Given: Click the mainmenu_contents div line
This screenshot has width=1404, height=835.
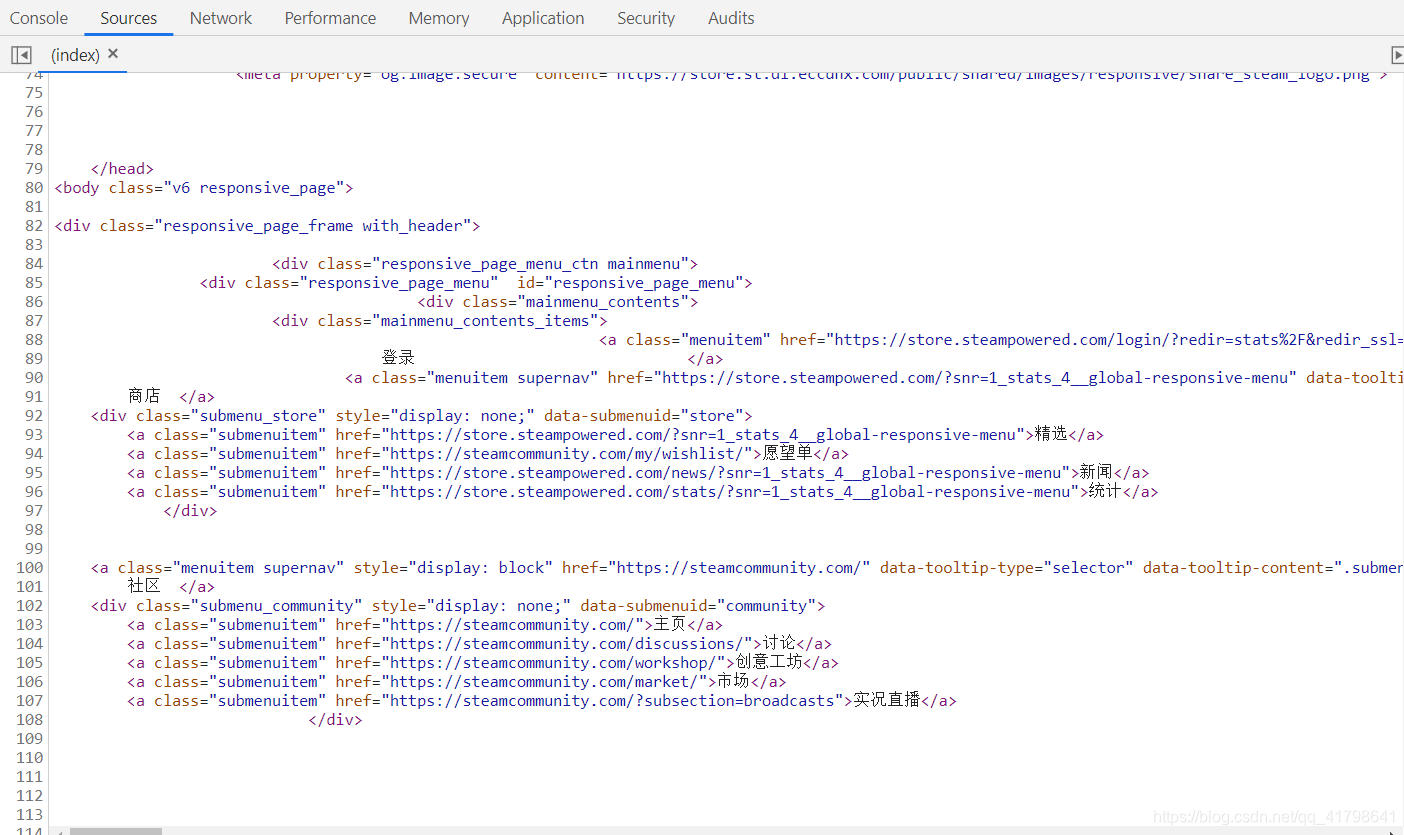Looking at the screenshot, I should click(x=558, y=302).
